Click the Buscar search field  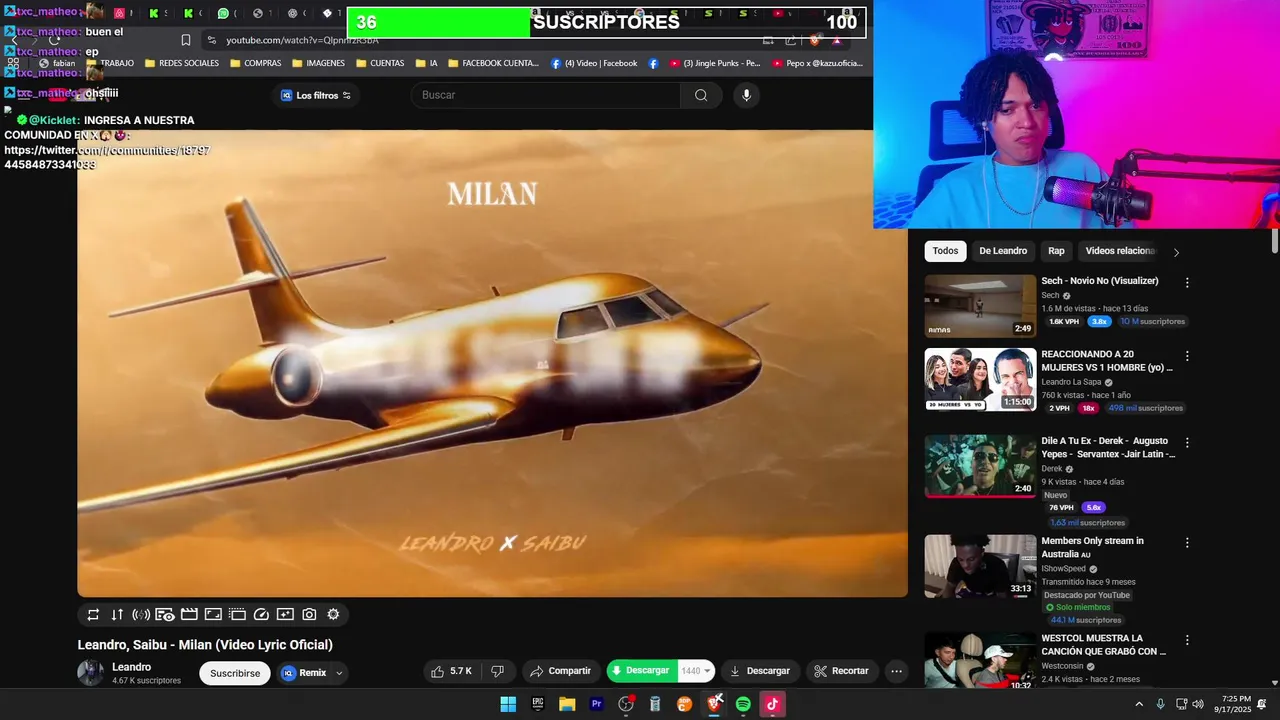(x=546, y=95)
